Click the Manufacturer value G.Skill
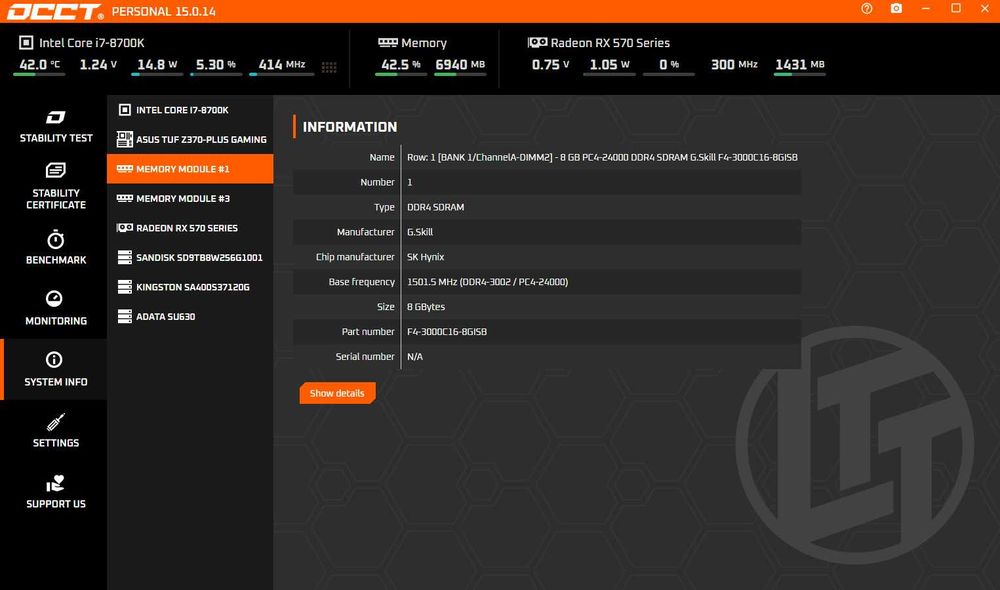Viewport: 1000px width, 590px height. 420,232
